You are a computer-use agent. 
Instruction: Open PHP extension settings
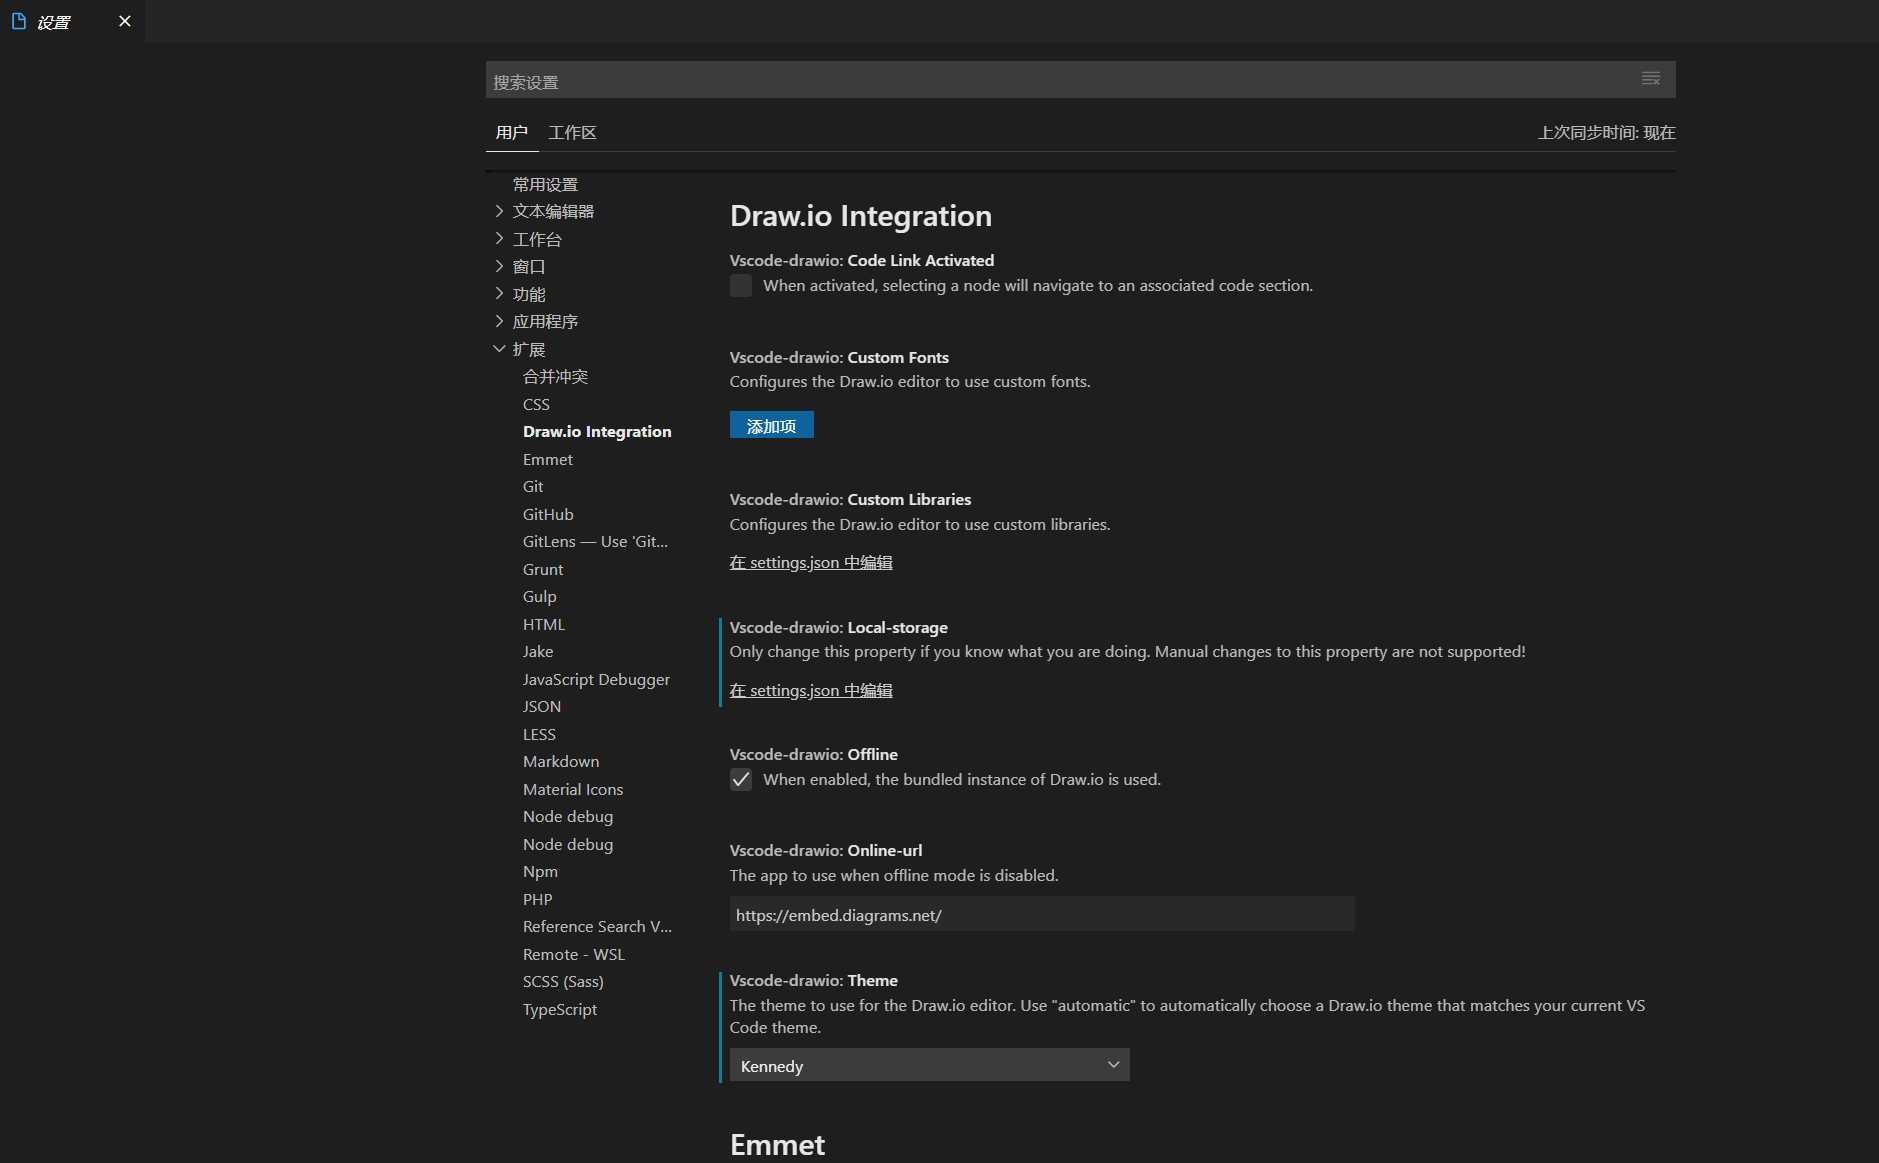pyautogui.click(x=537, y=899)
